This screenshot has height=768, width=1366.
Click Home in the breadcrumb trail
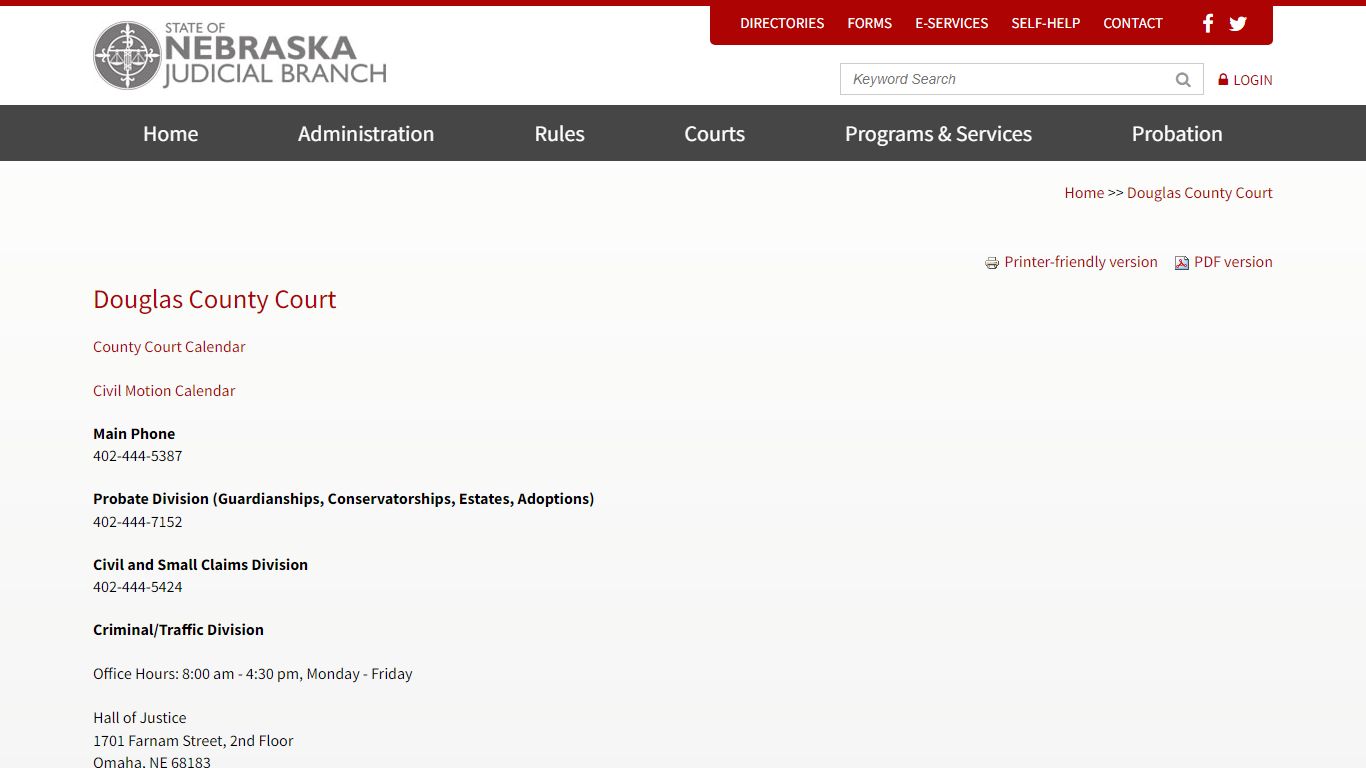[x=1084, y=192]
